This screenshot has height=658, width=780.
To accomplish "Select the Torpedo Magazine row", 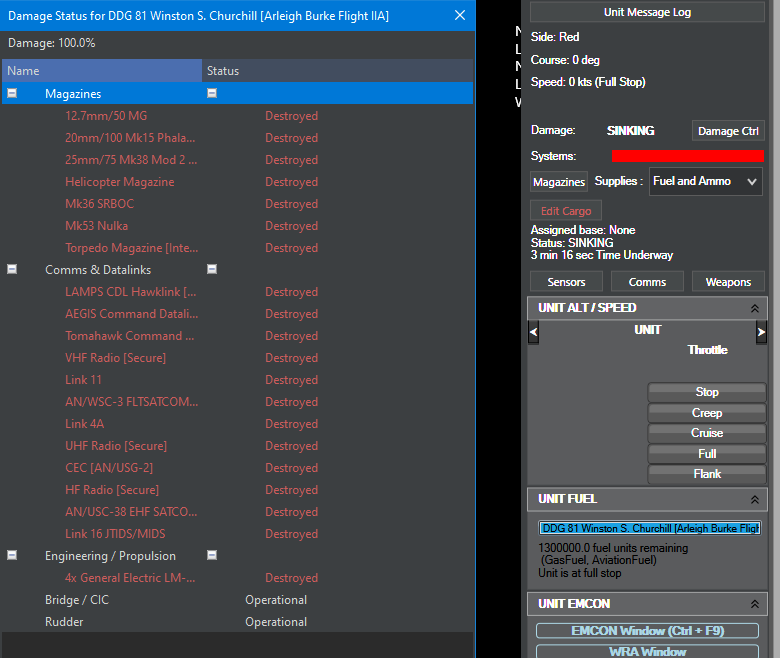I will tap(237, 248).
